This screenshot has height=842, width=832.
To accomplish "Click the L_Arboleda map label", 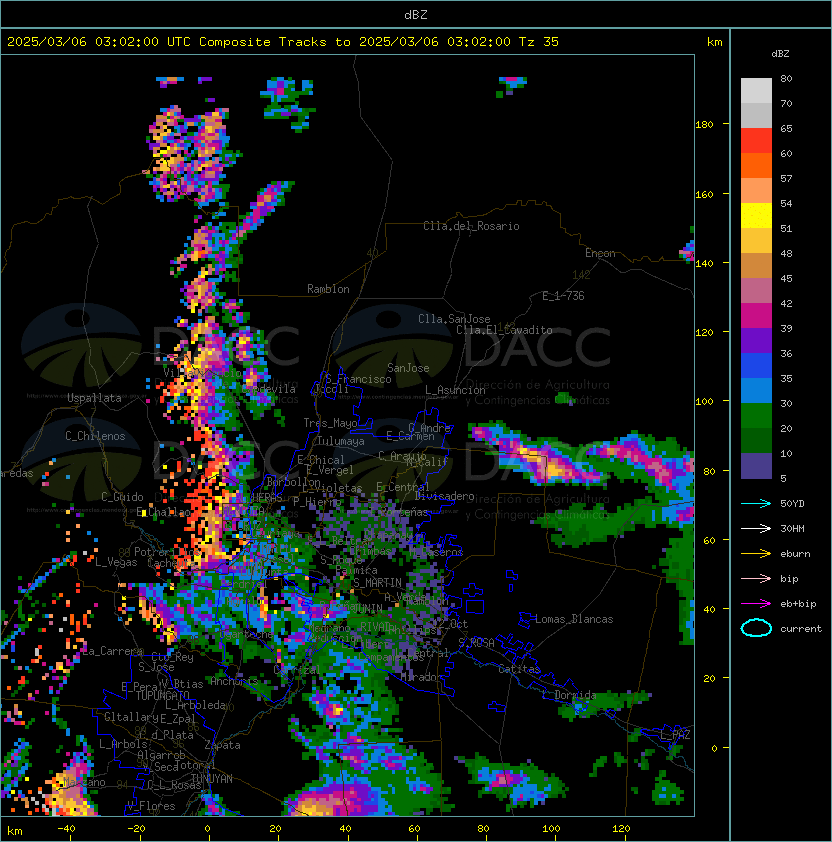I will click(x=195, y=705).
